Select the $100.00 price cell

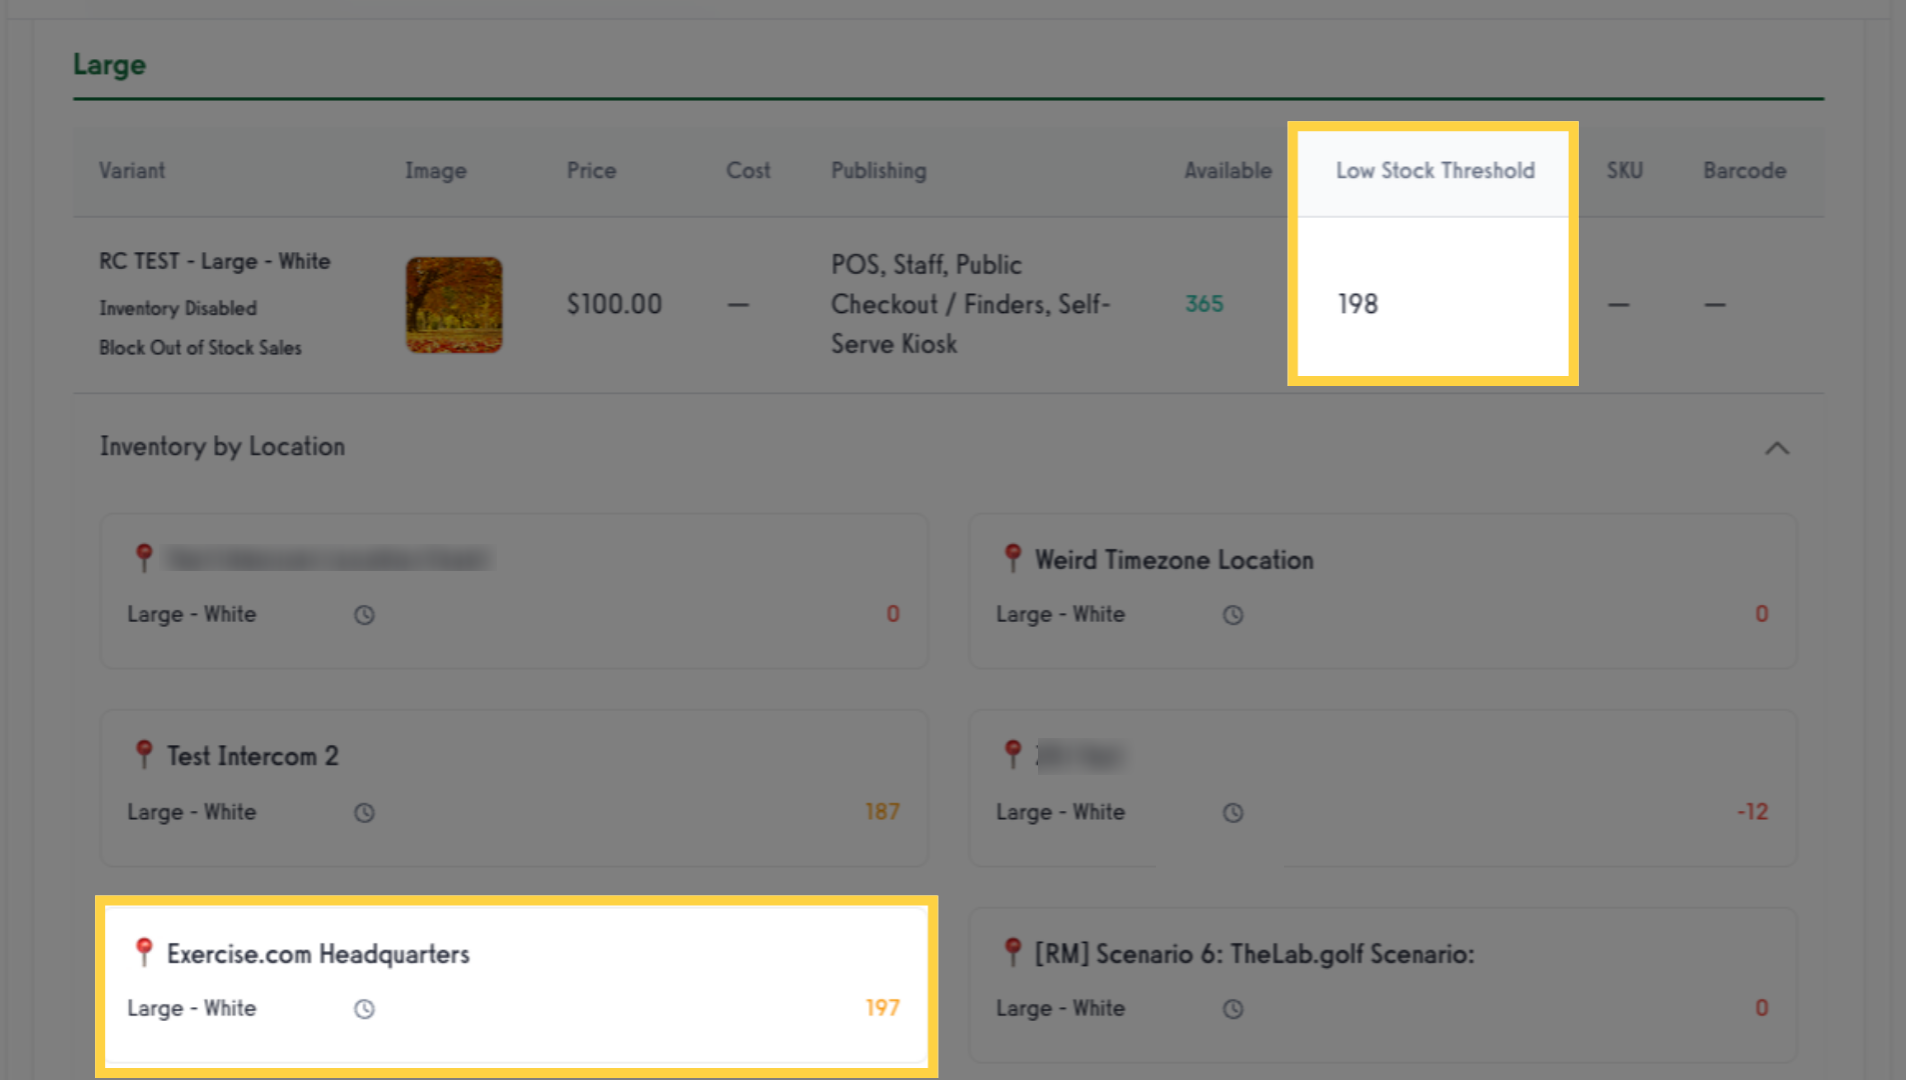[x=614, y=304]
